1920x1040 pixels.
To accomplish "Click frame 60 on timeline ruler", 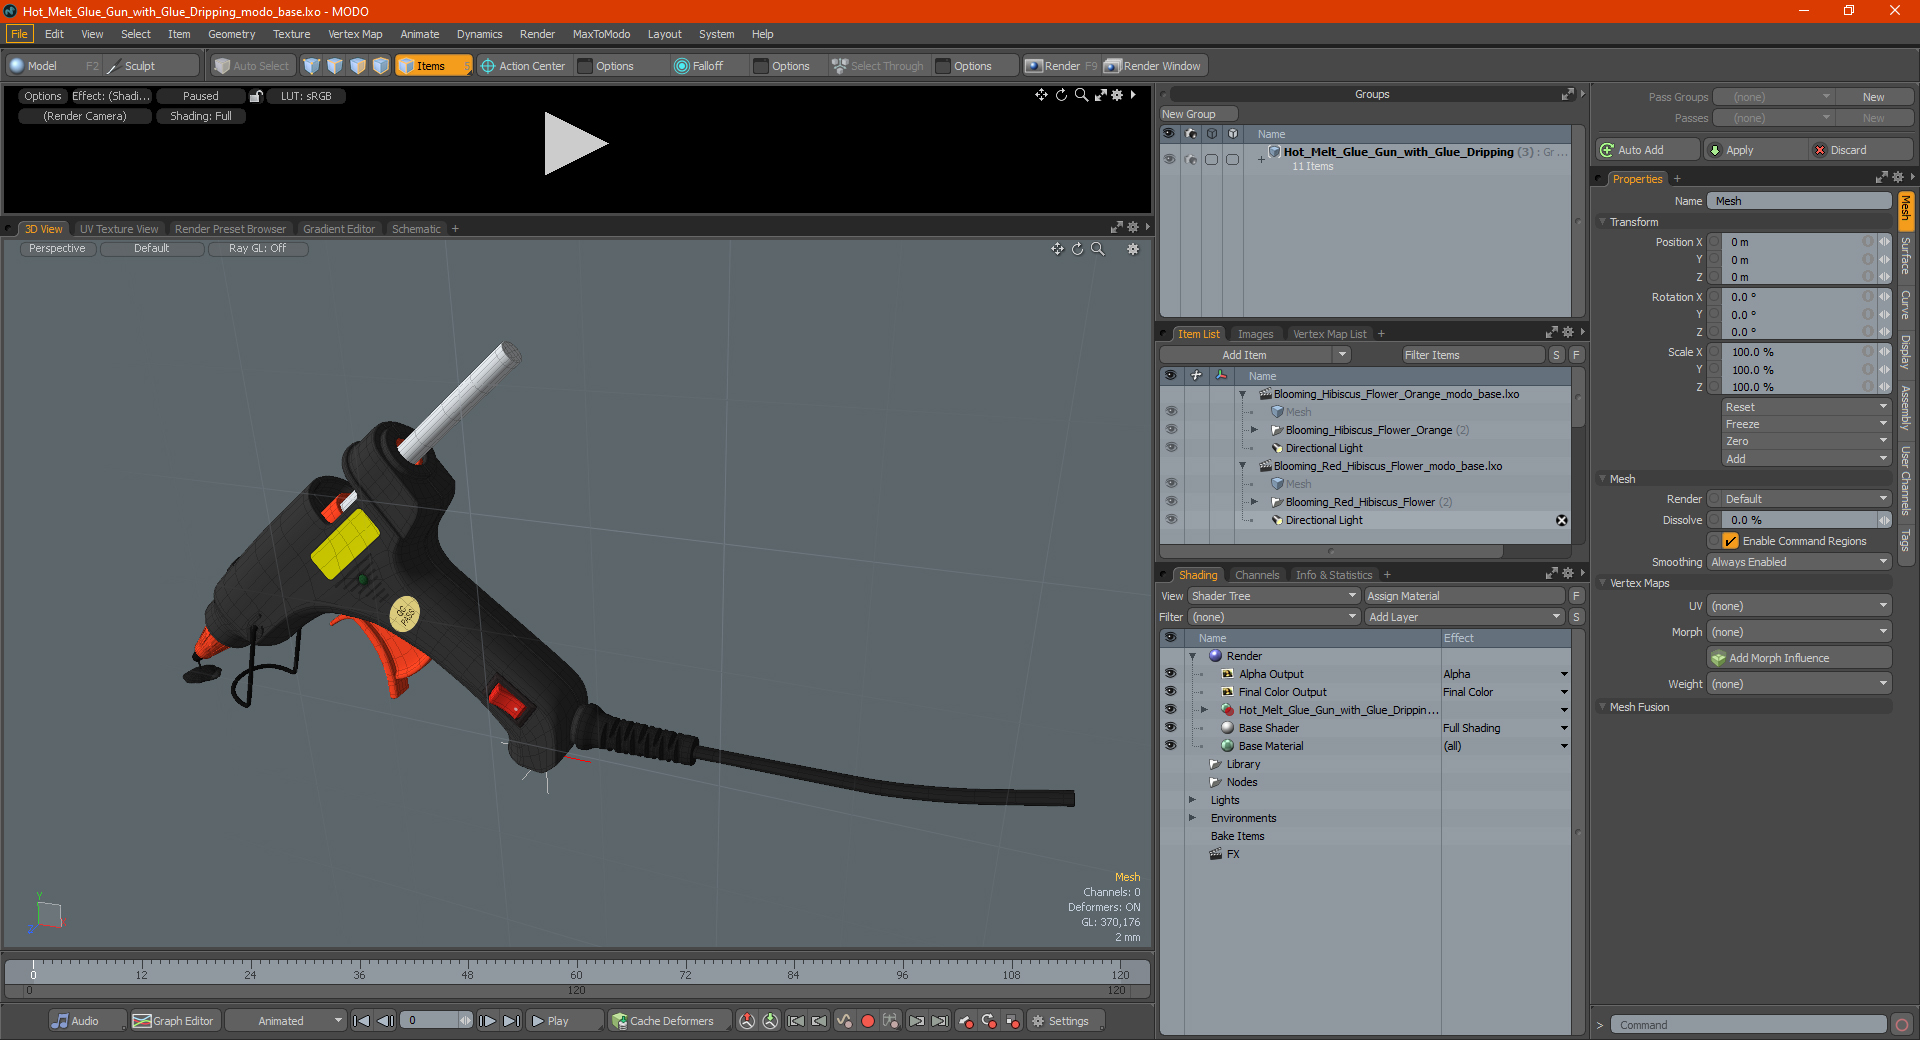I will coord(576,974).
